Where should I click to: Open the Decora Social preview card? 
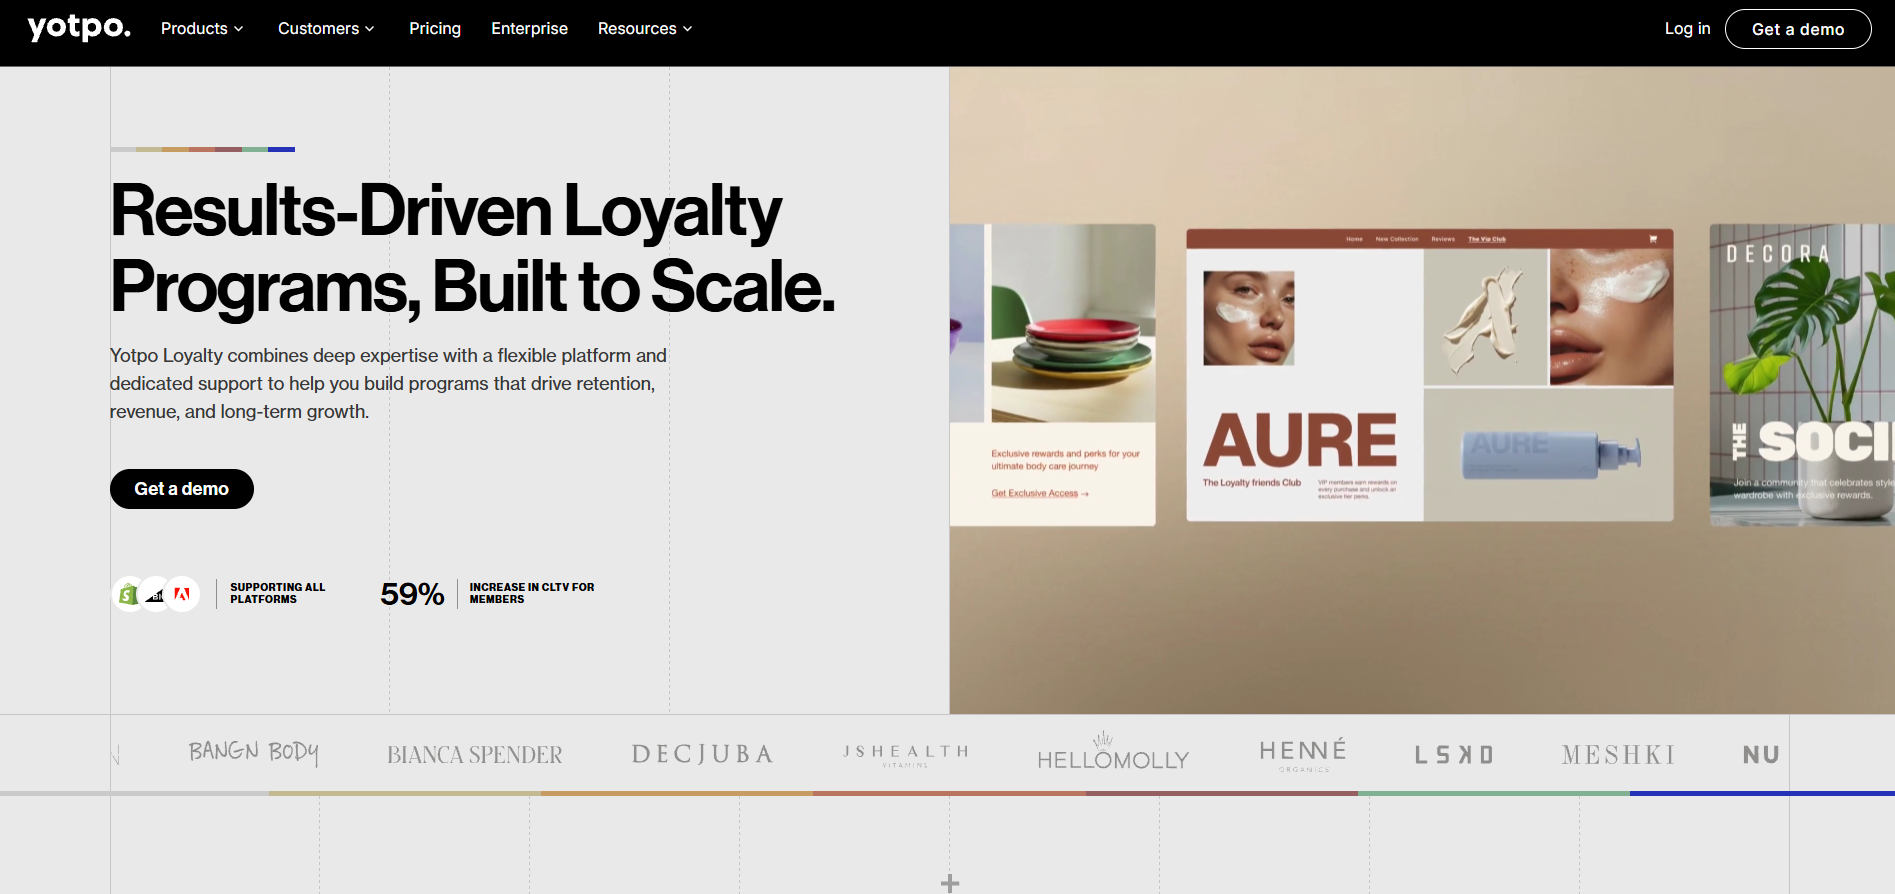(x=1802, y=375)
